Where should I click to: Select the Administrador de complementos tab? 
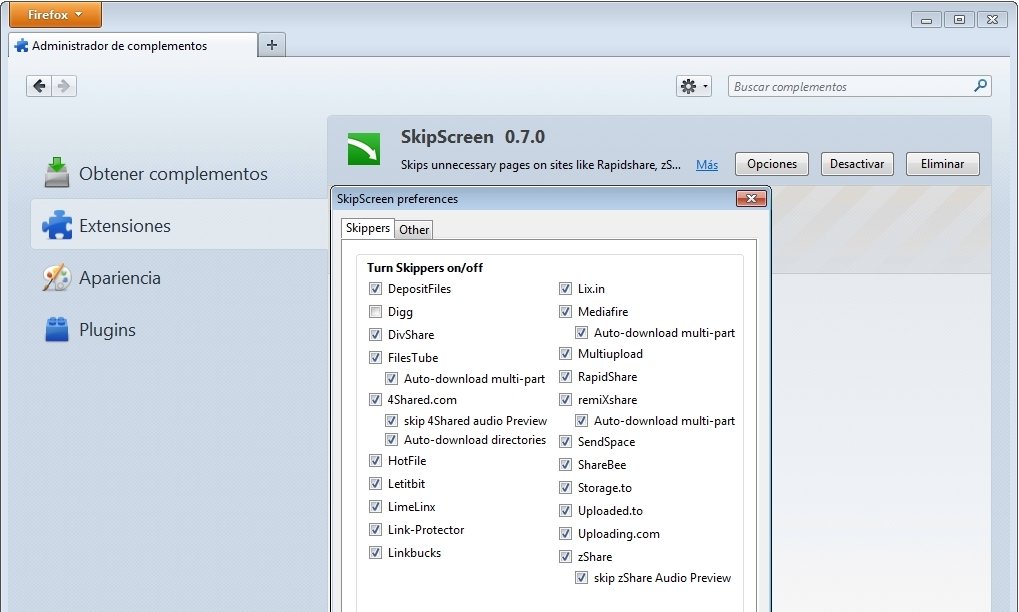tap(133, 45)
